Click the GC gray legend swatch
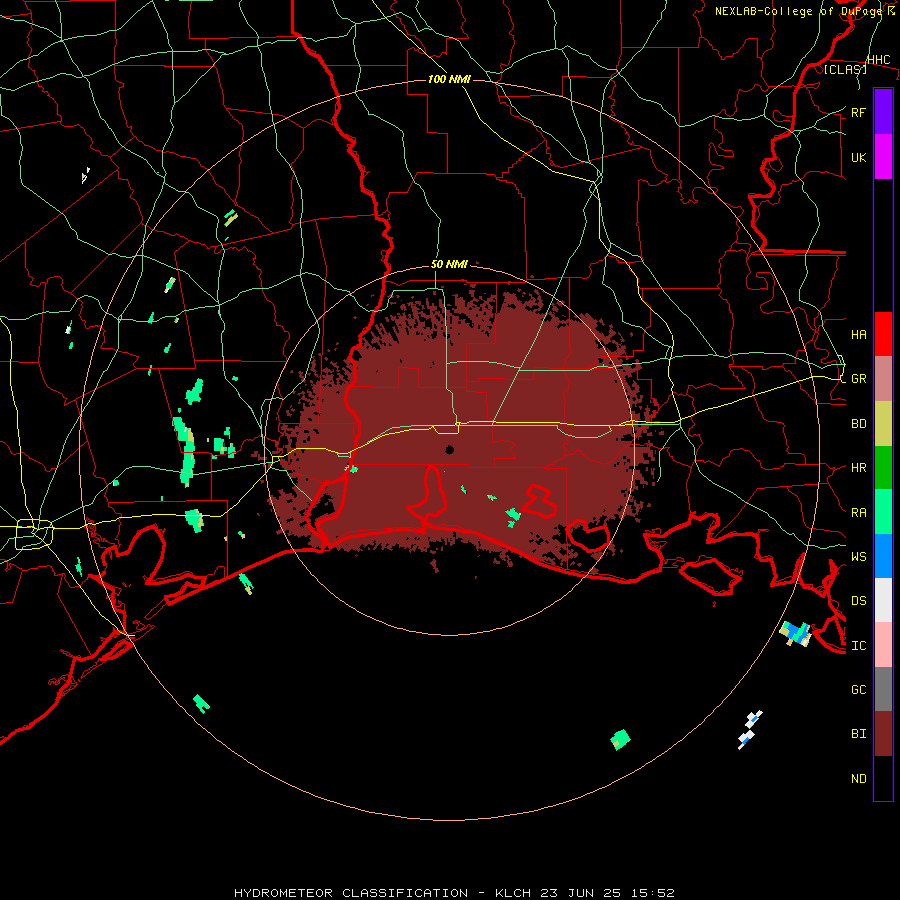 (x=883, y=689)
